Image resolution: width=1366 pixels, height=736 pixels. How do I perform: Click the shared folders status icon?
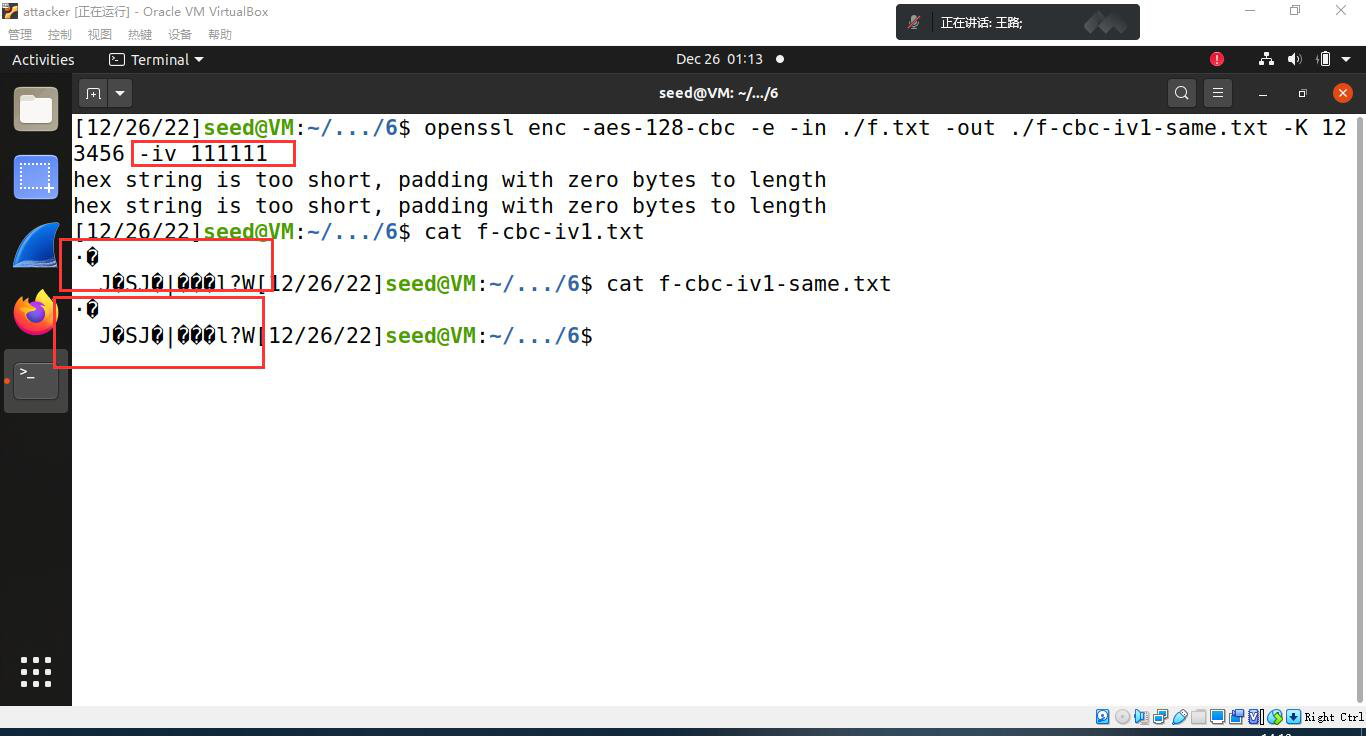tap(1198, 717)
